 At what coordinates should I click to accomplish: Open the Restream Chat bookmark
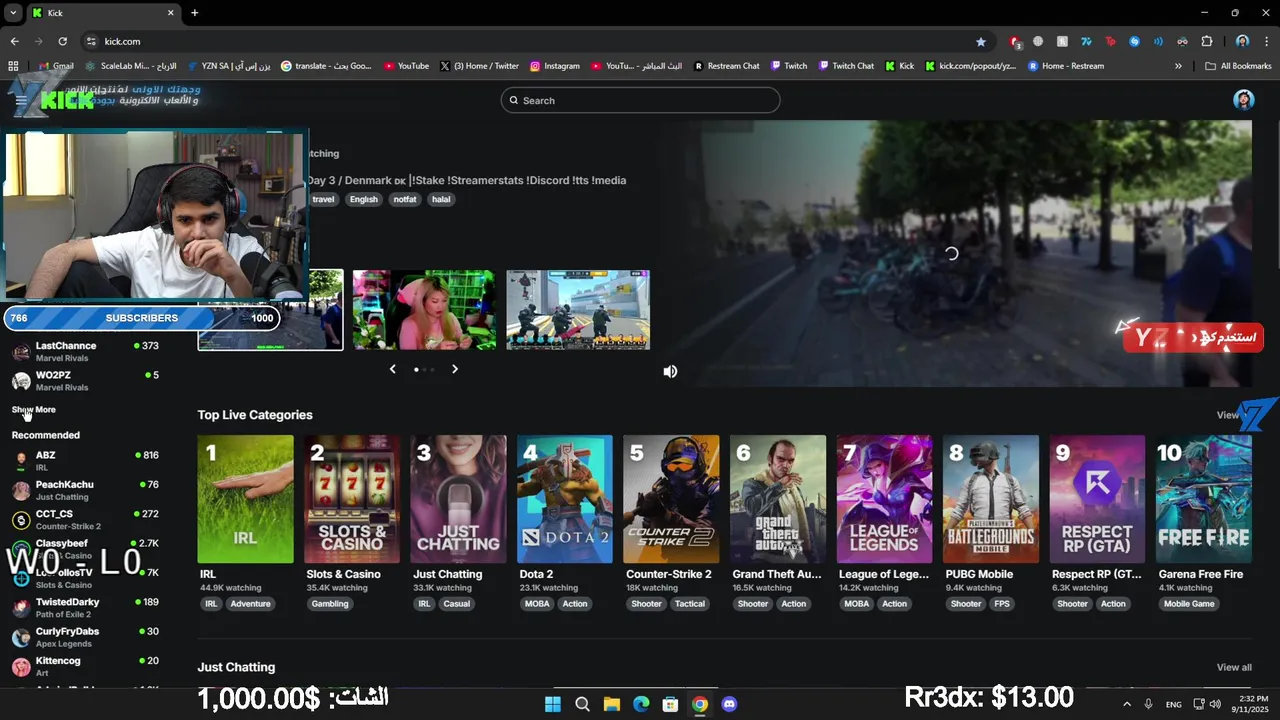point(726,66)
